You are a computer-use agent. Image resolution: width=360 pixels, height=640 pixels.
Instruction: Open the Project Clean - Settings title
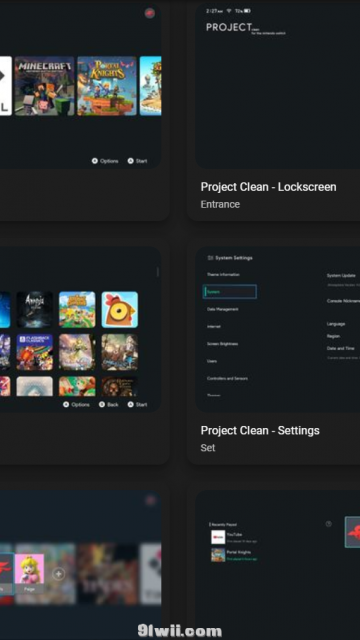click(x=260, y=431)
